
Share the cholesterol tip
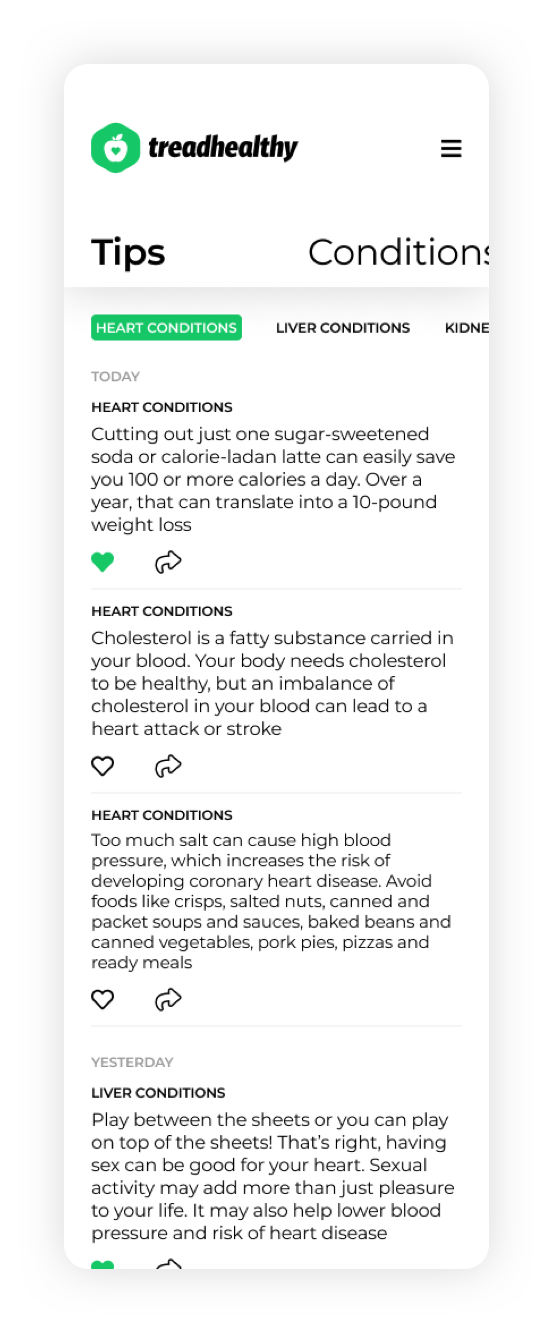coord(168,766)
